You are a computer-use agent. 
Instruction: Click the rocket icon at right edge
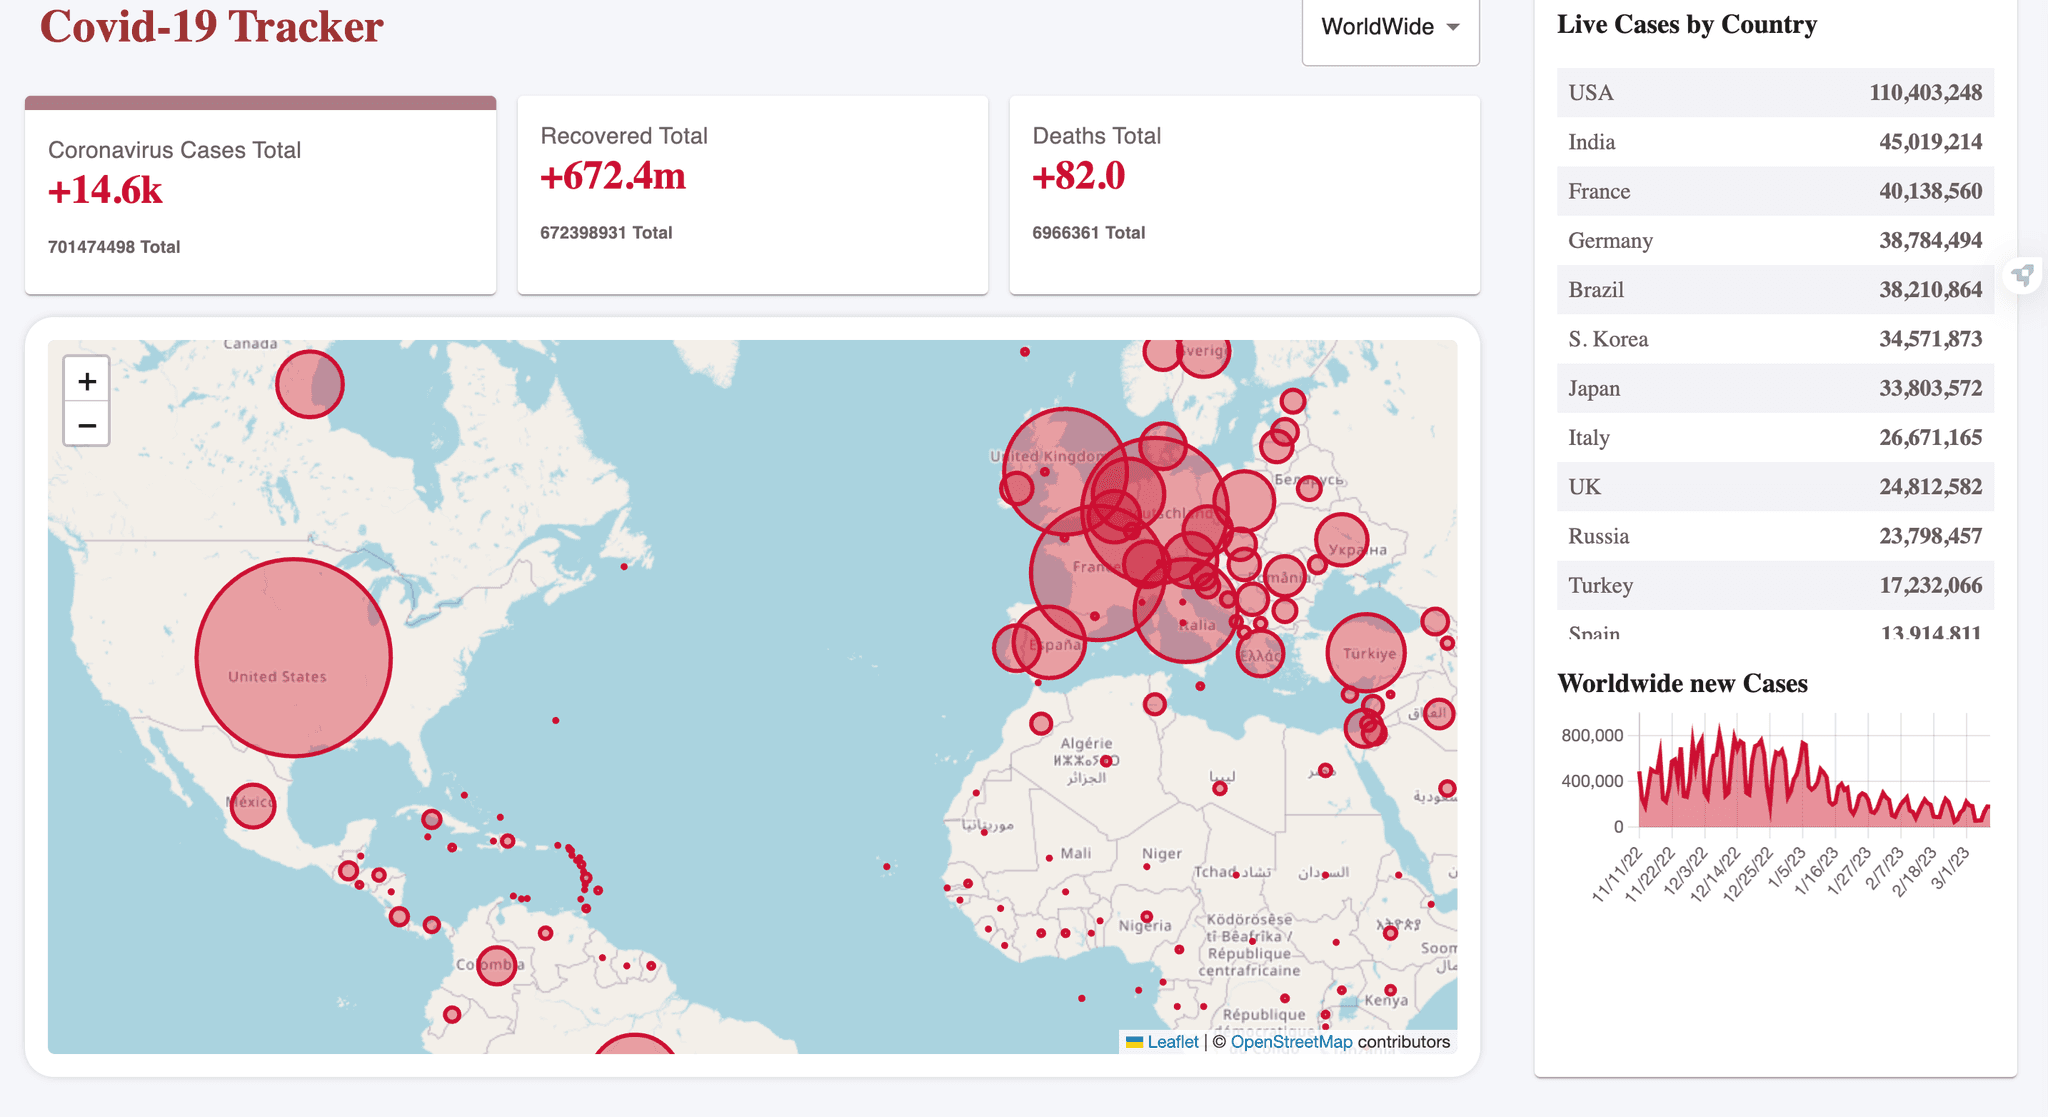[x=2023, y=275]
